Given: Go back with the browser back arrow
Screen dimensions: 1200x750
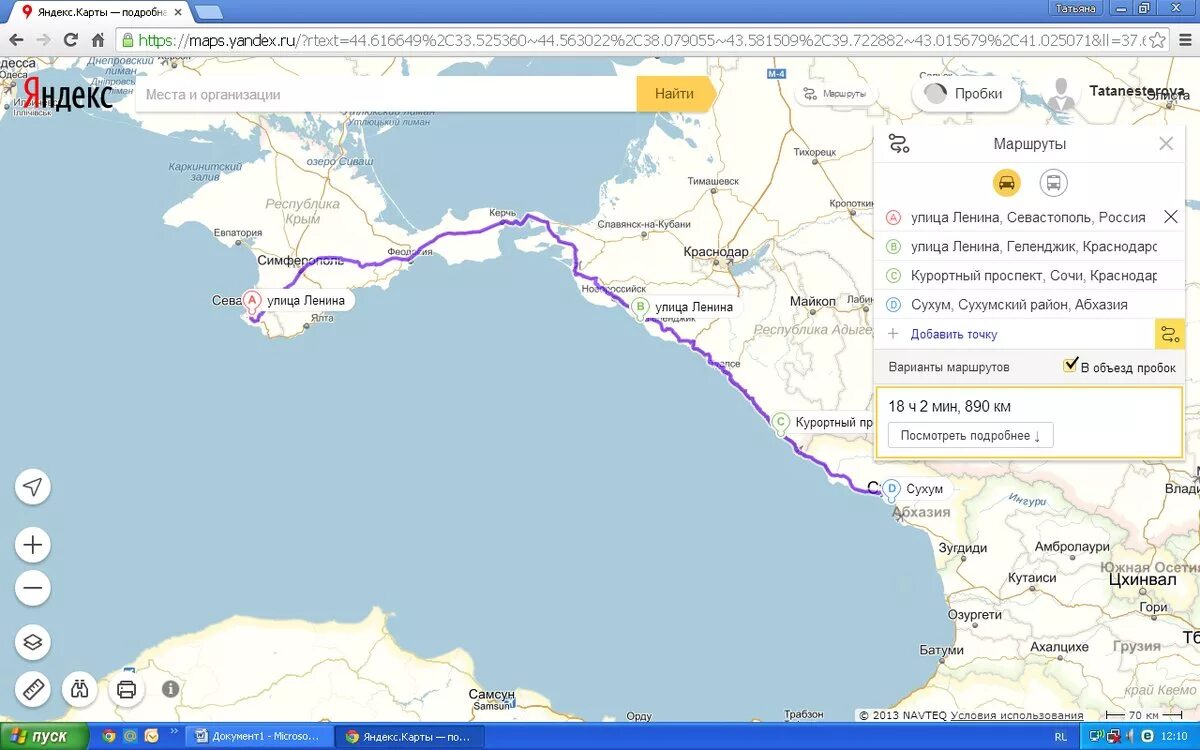Looking at the screenshot, I should [x=16, y=40].
